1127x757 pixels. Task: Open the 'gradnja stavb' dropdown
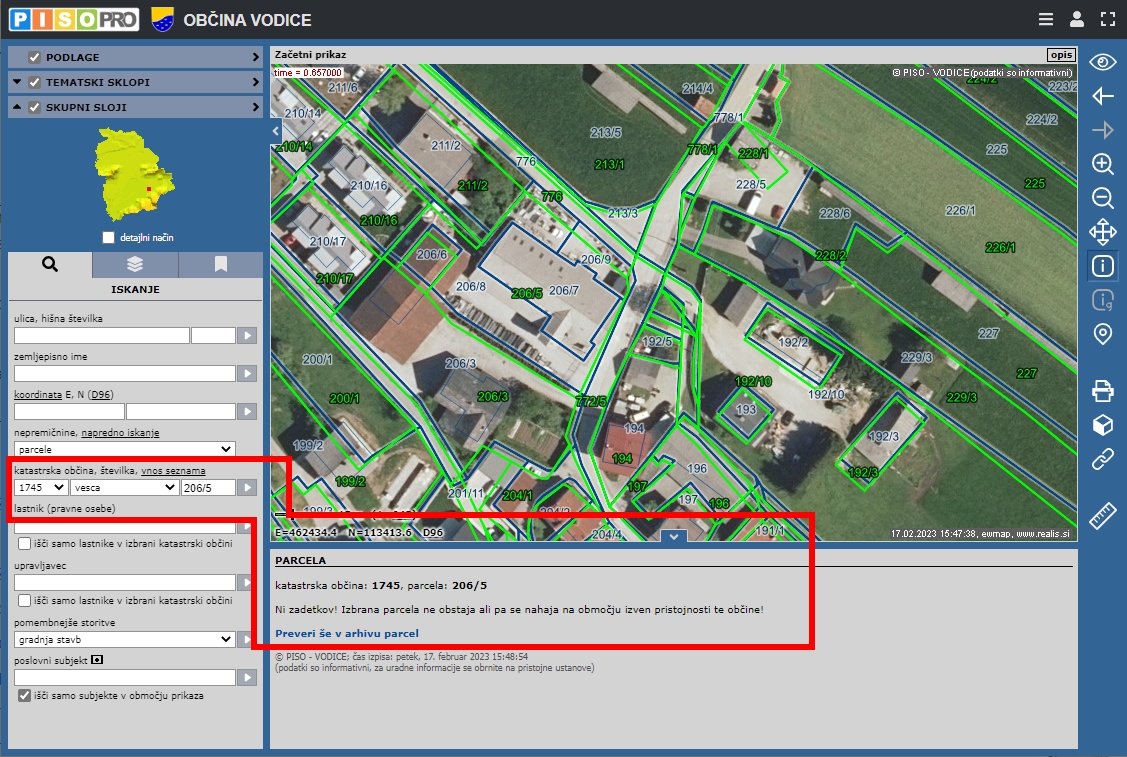(x=125, y=639)
